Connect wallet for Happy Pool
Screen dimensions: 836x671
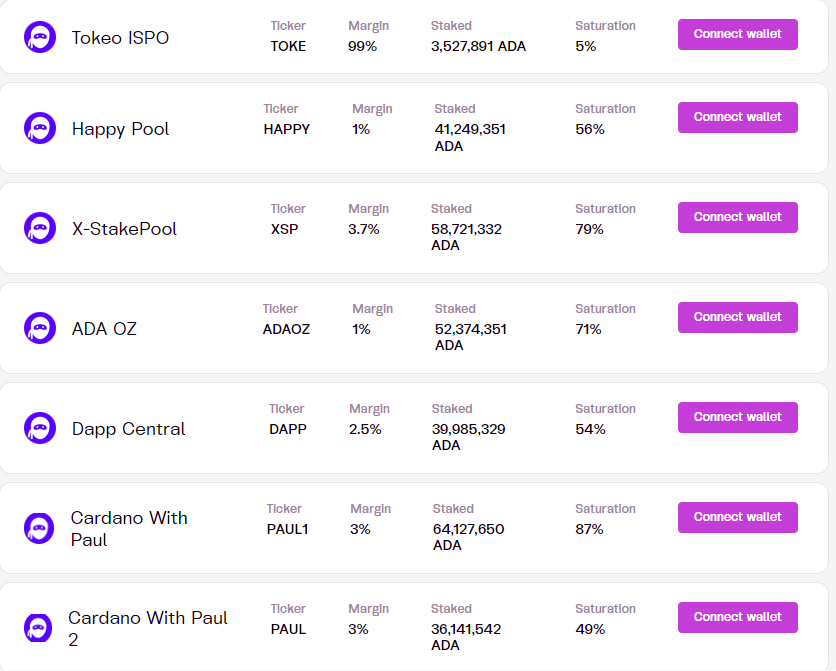[x=737, y=117]
